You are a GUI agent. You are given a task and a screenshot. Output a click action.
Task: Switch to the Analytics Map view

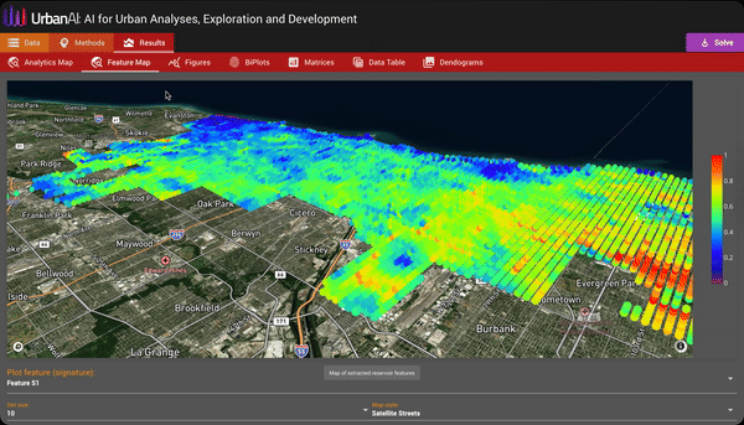pos(41,62)
